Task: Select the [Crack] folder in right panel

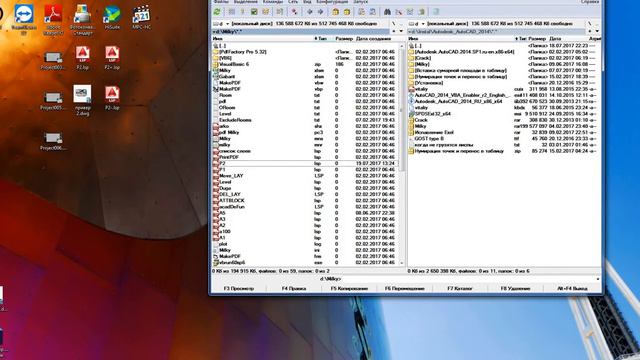Action: point(504,58)
